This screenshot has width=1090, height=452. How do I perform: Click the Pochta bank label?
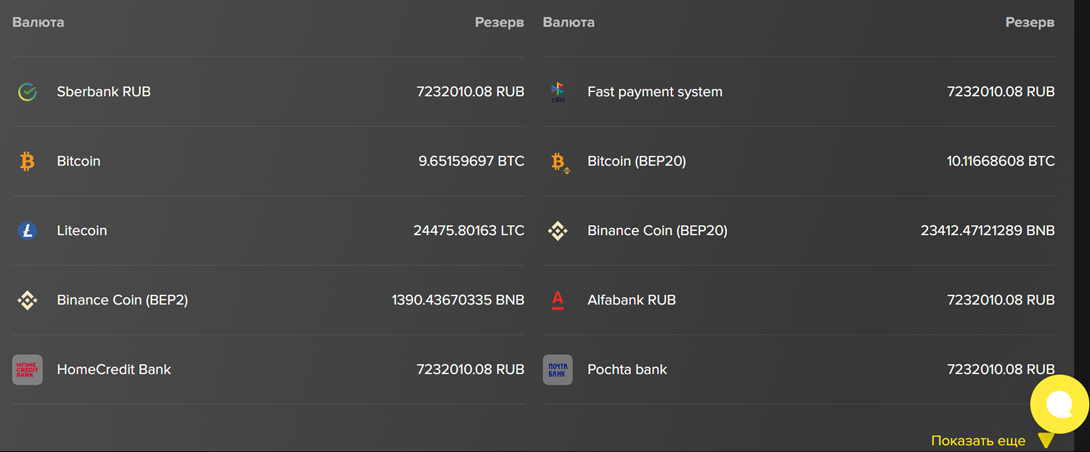(x=627, y=370)
